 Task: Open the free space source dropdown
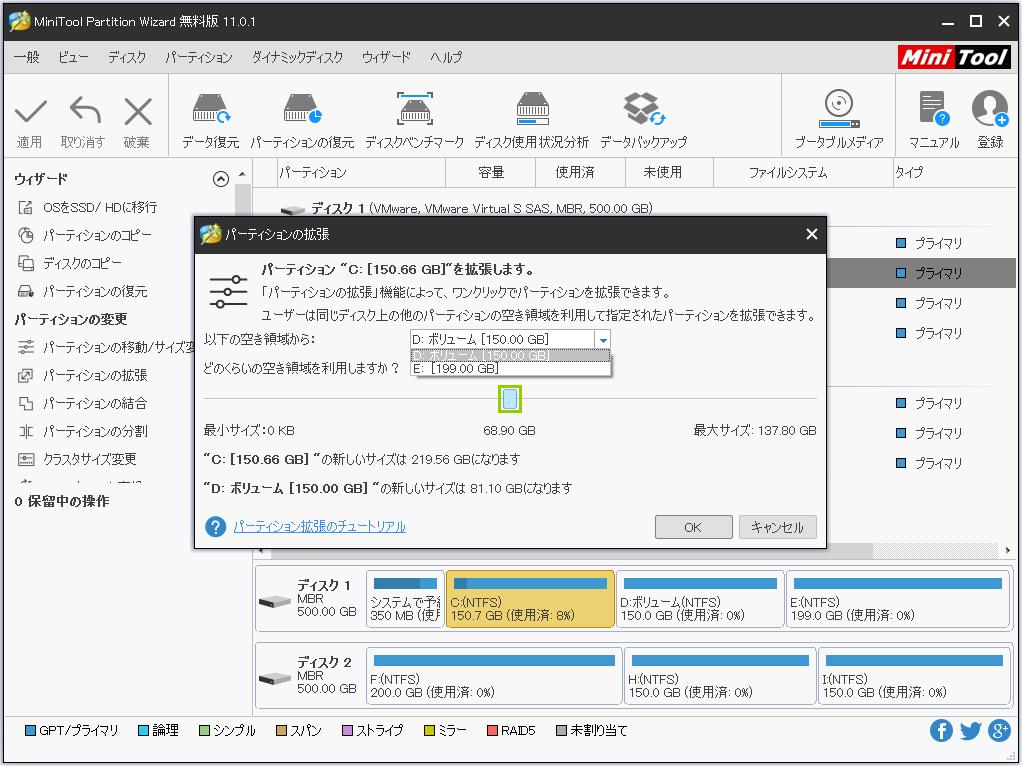tap(603, 340)
